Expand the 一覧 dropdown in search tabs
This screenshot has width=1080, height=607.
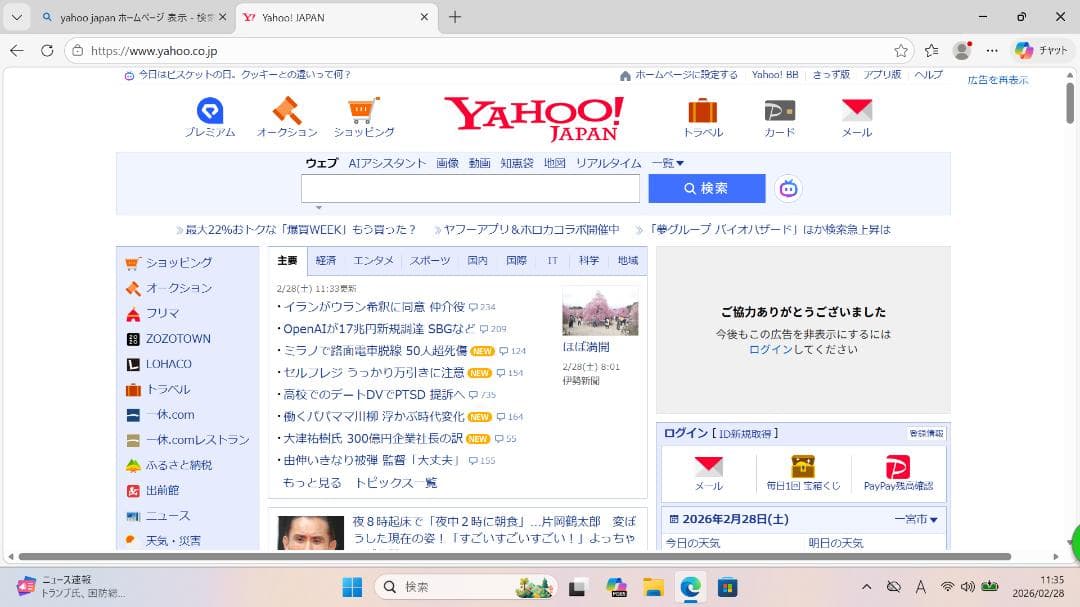[x=667, y=163]
